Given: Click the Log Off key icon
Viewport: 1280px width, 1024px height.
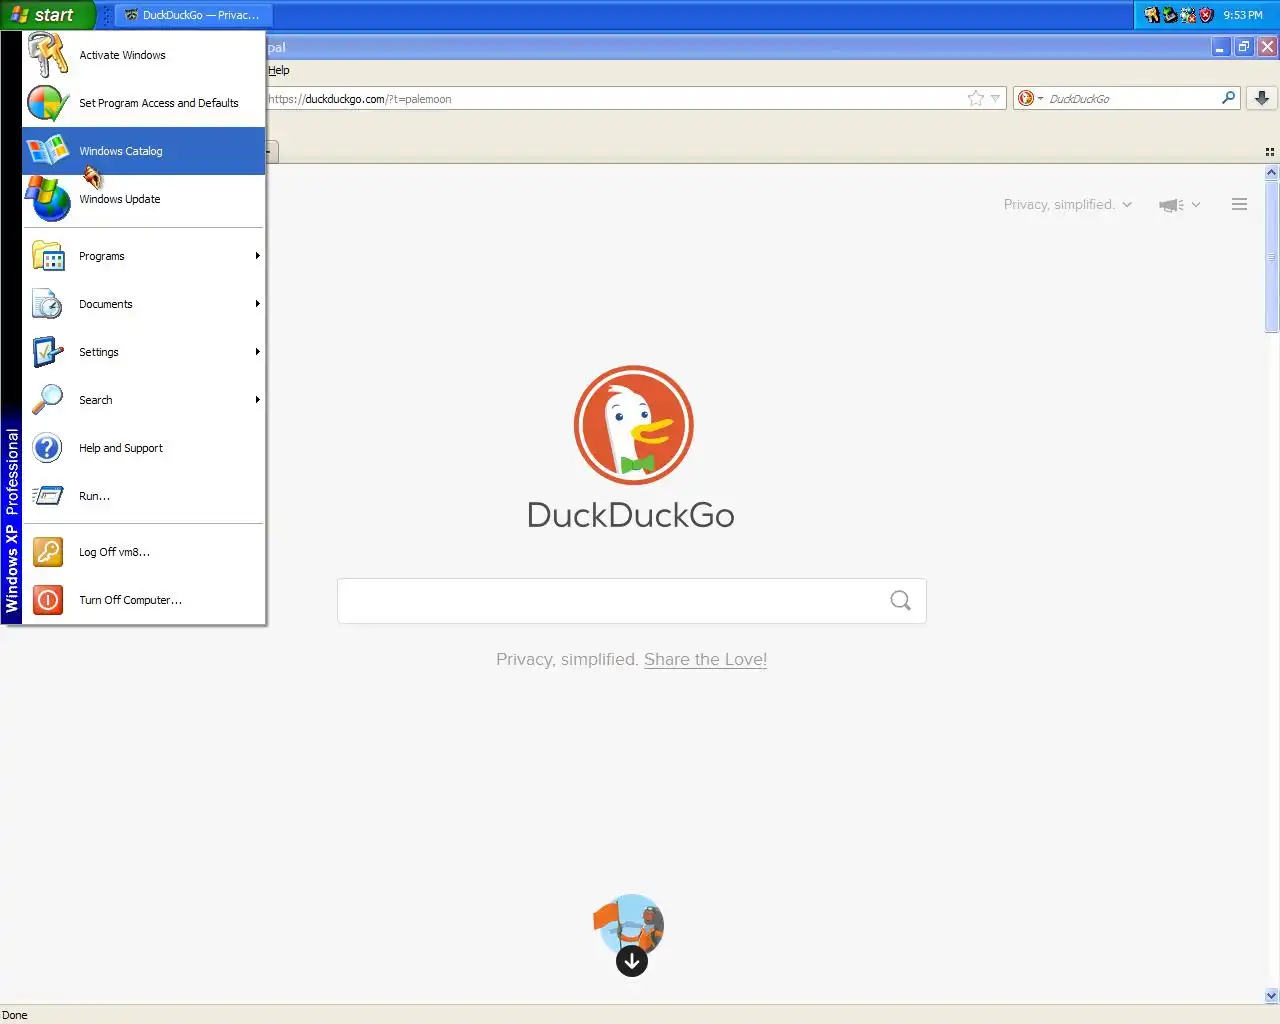Looking at the screenshot, I should (x=48, y=552).
